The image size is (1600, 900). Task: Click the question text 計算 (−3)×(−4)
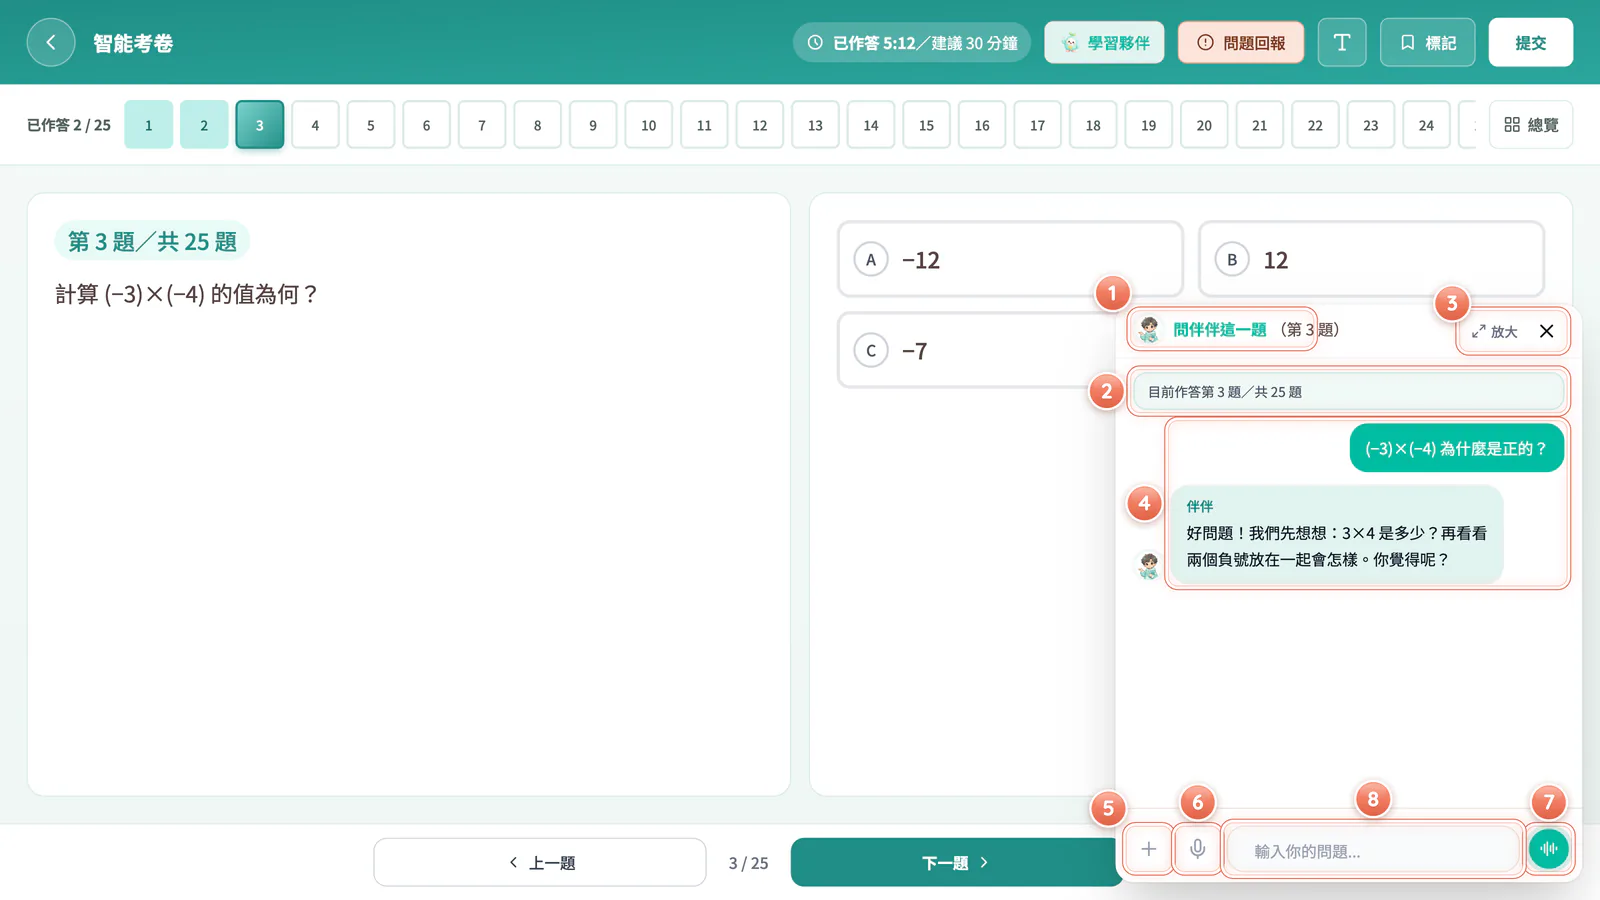187,294
